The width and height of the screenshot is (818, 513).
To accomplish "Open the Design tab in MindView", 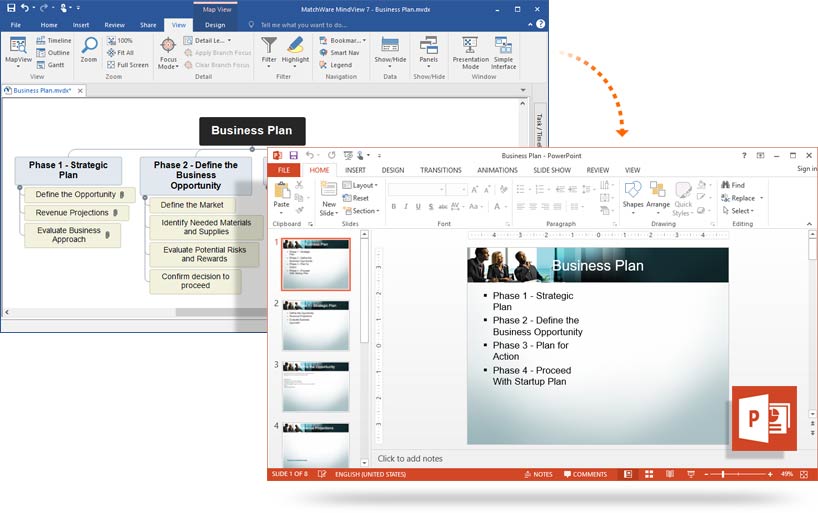I will point(215,25).
